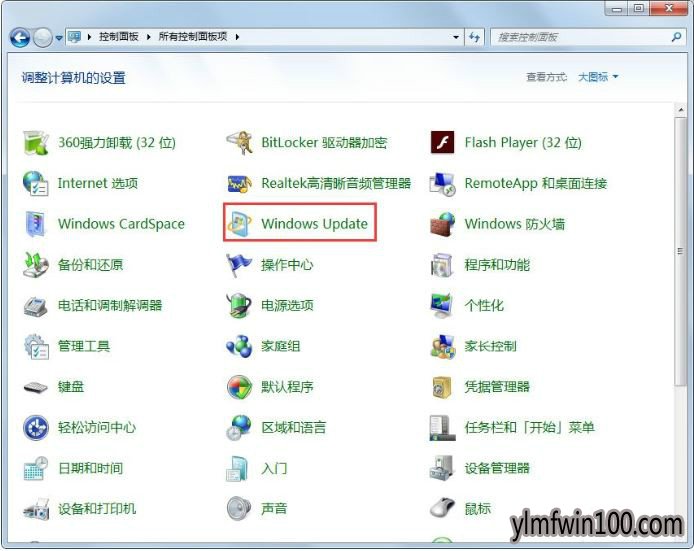Viewport: 694px width, 551px height.
Task: Open the 默认程序 icon
Action: 239,387
